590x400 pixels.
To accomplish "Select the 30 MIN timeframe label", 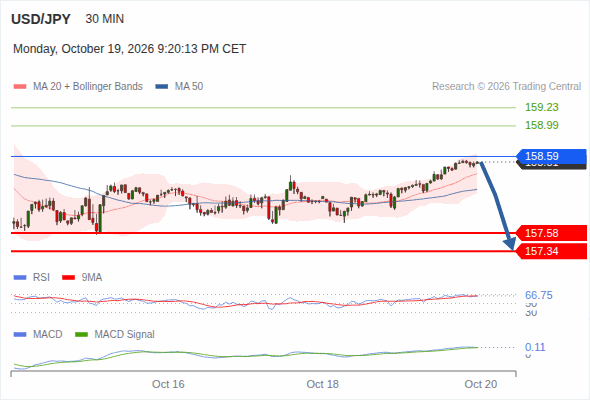I will pyautogui.click(x=105, y=19).
